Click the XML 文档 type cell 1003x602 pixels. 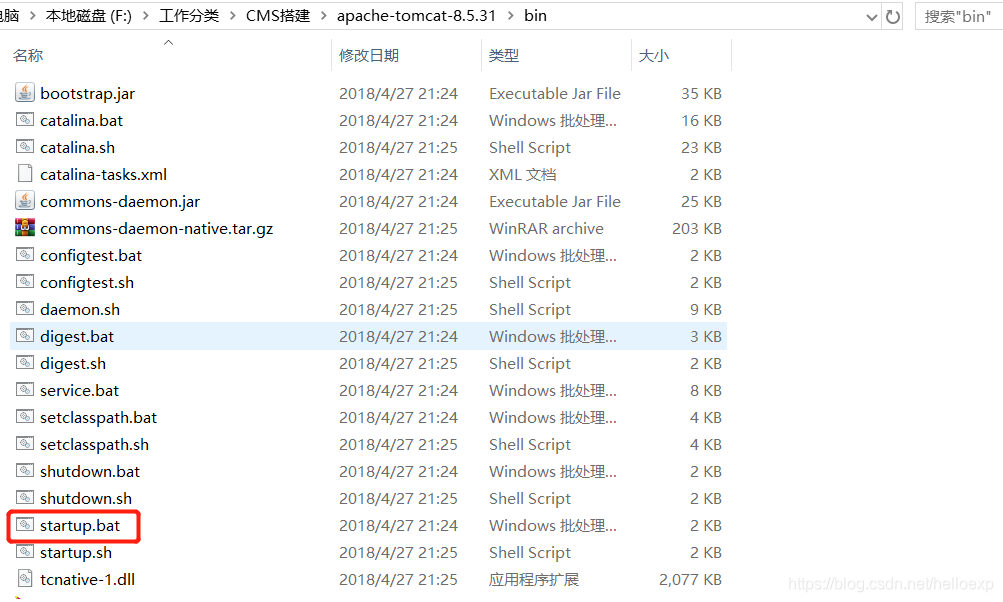tap(523, 174)
